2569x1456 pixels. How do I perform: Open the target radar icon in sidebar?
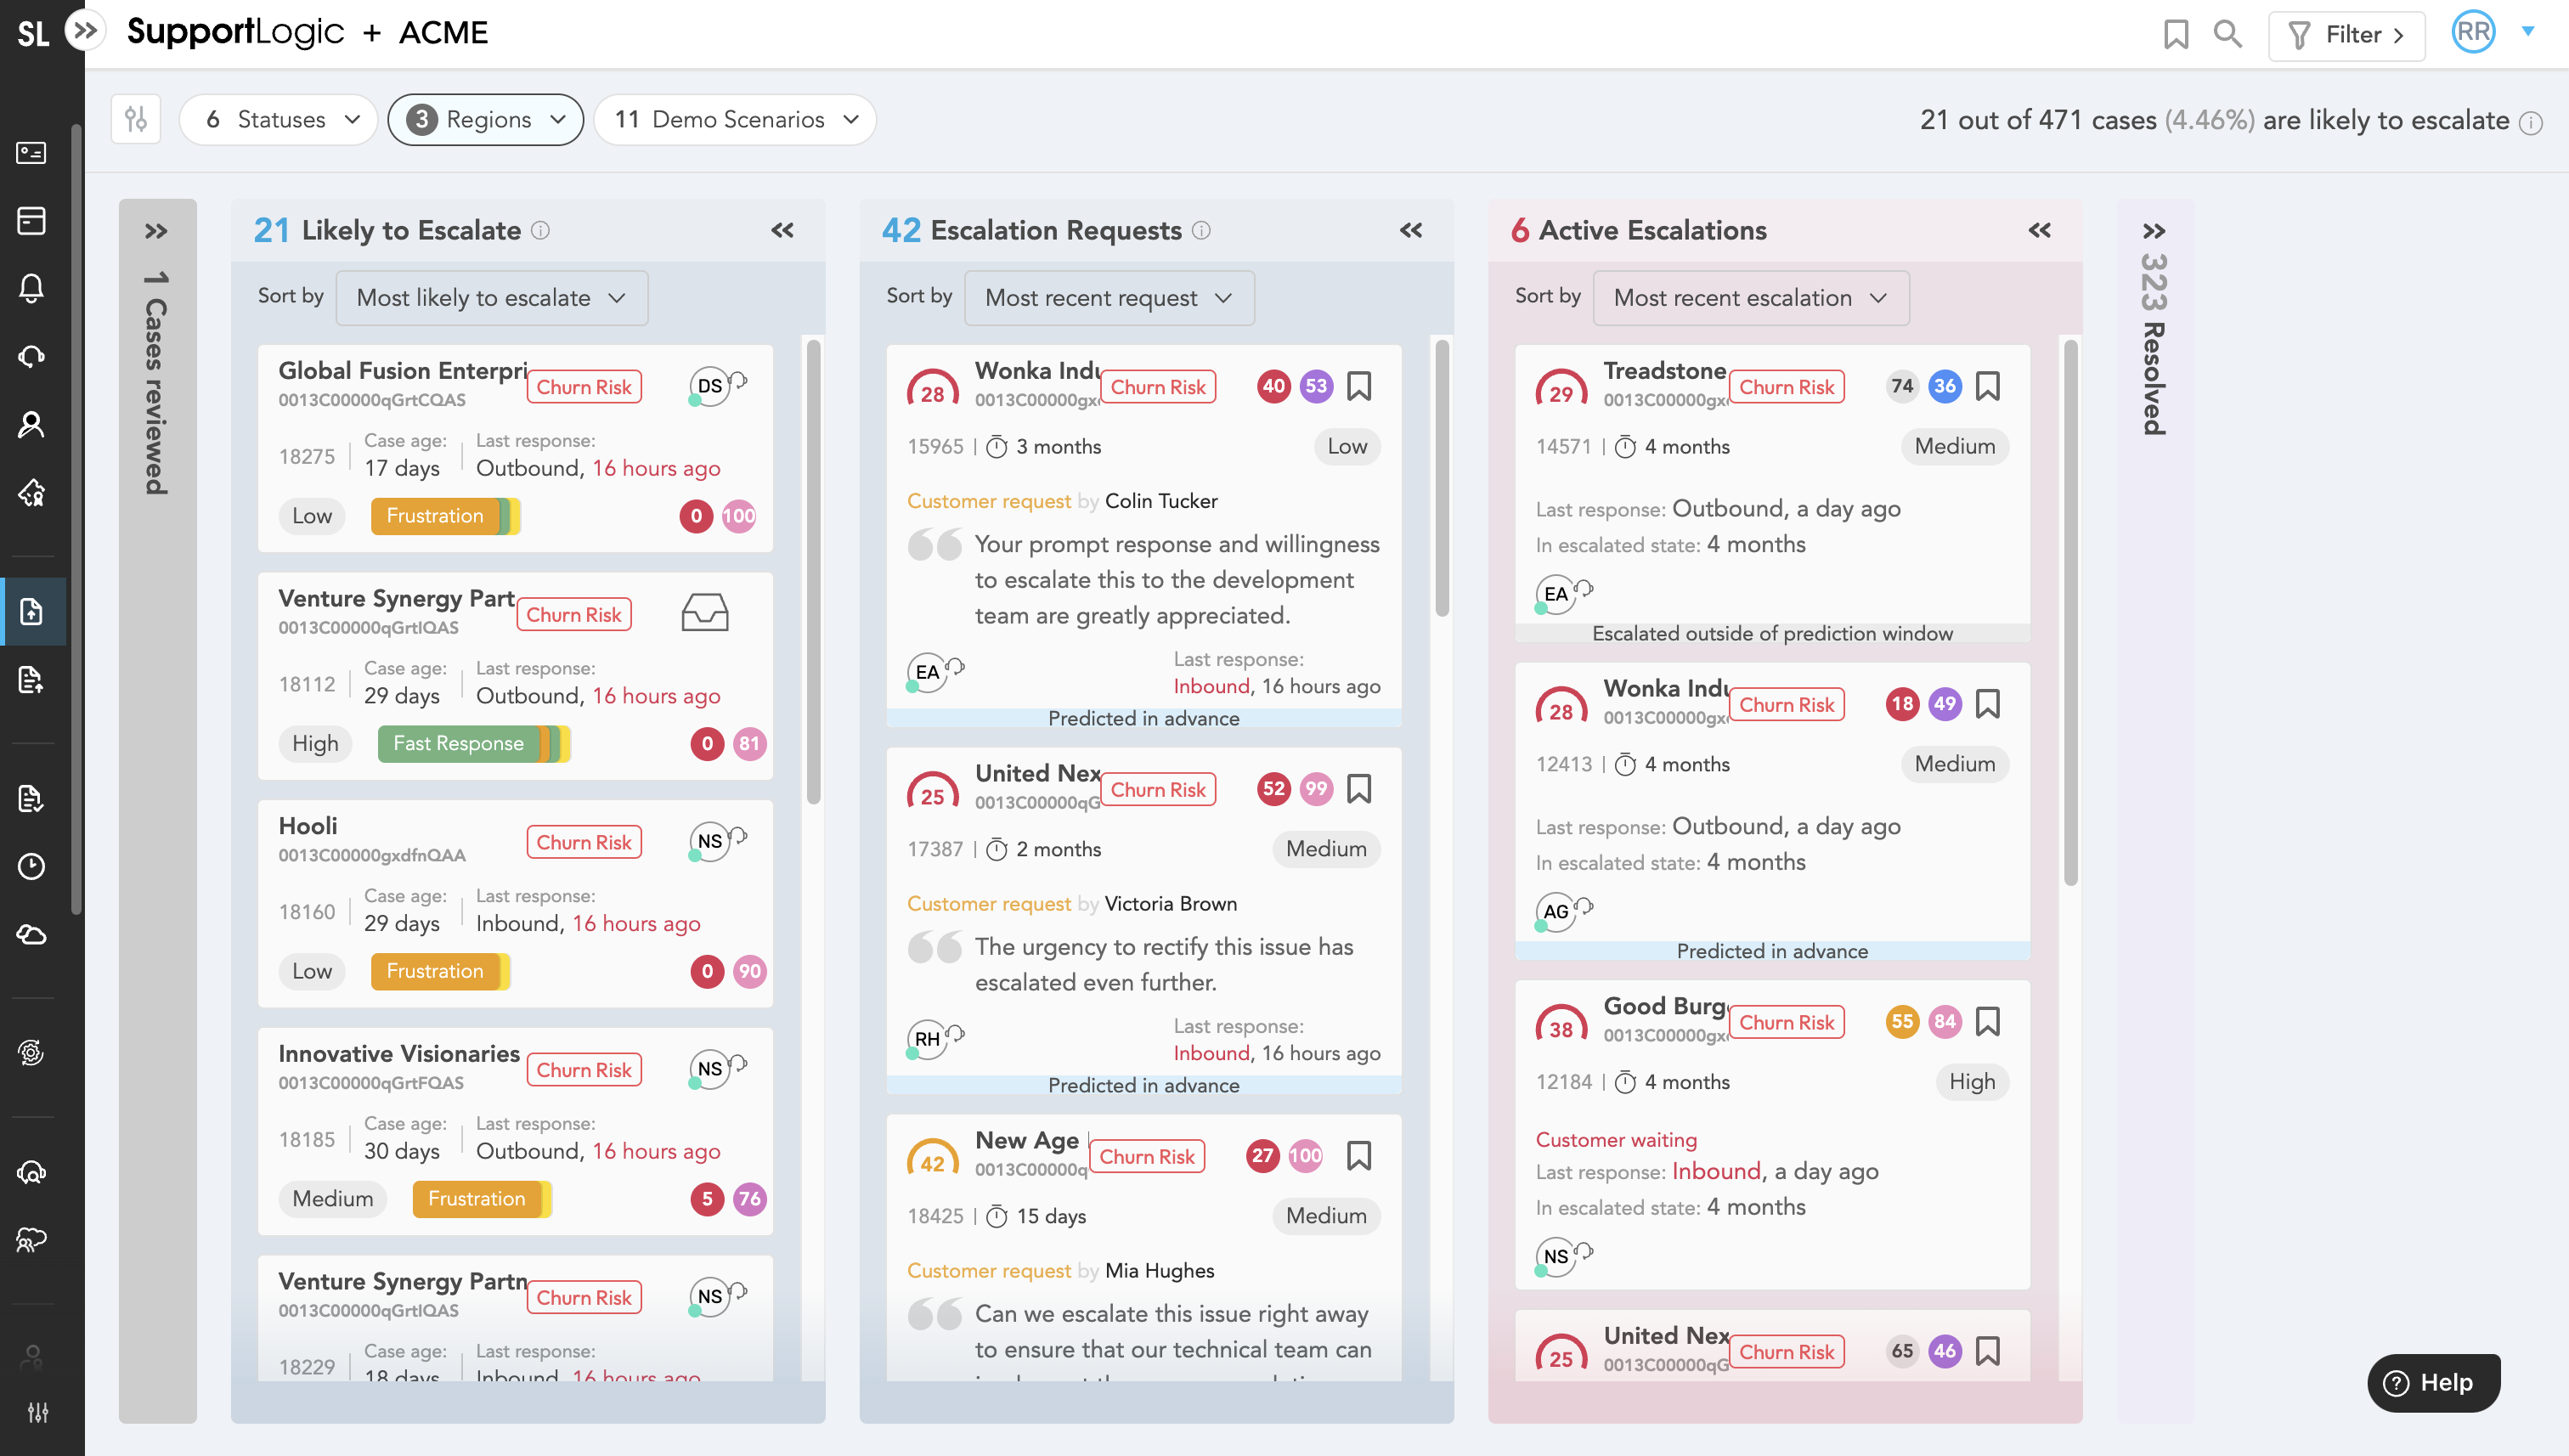tap(32, 1052)
